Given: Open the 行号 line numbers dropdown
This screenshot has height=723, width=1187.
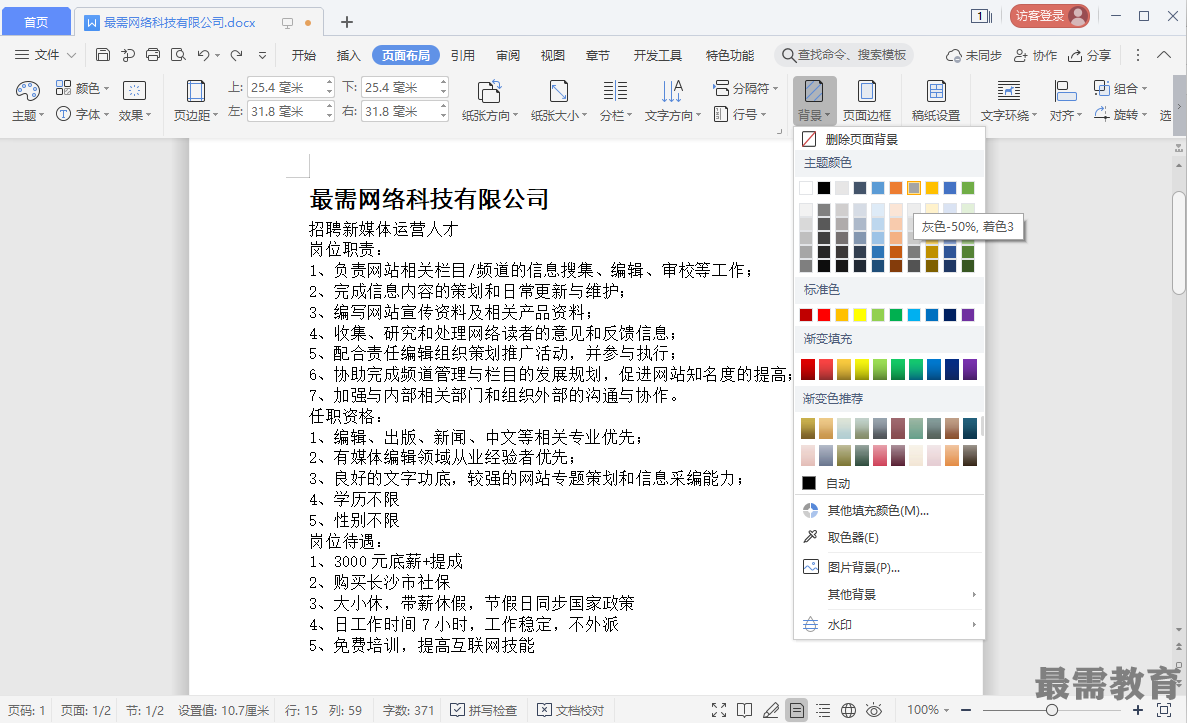Looking at the screenshot, I should [740, 114].
